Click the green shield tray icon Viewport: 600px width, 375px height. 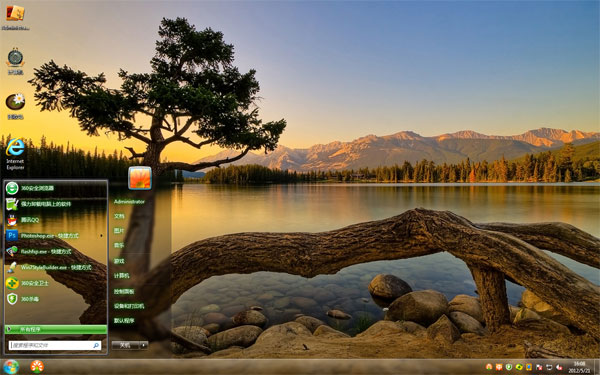509,367
